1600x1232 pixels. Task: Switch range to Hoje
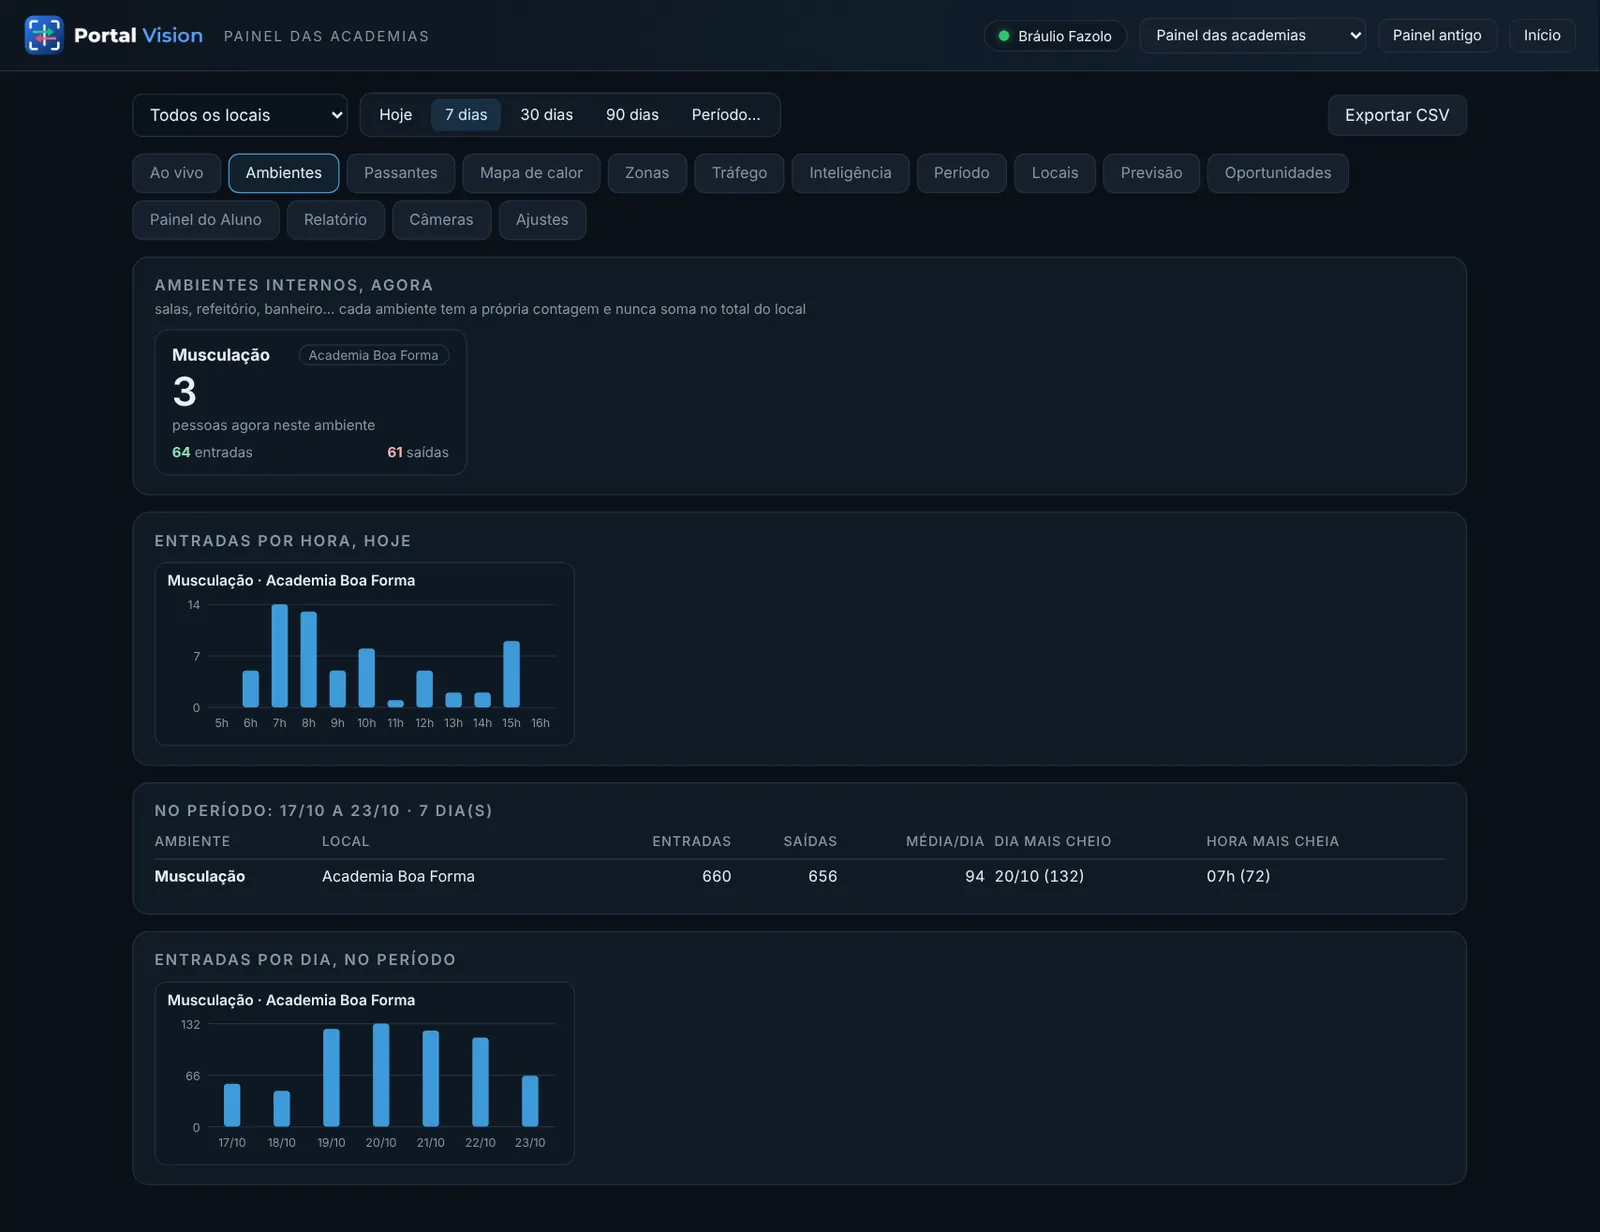[x=395, y=115]
